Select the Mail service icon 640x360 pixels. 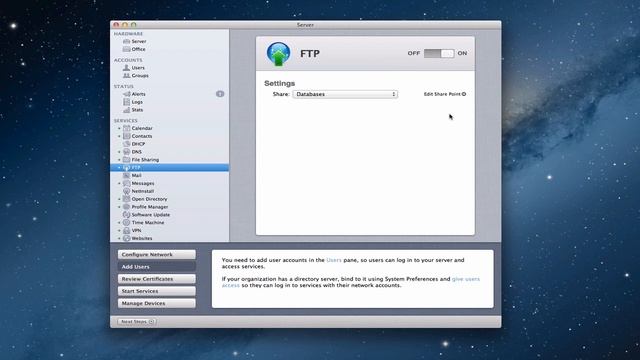127,176
